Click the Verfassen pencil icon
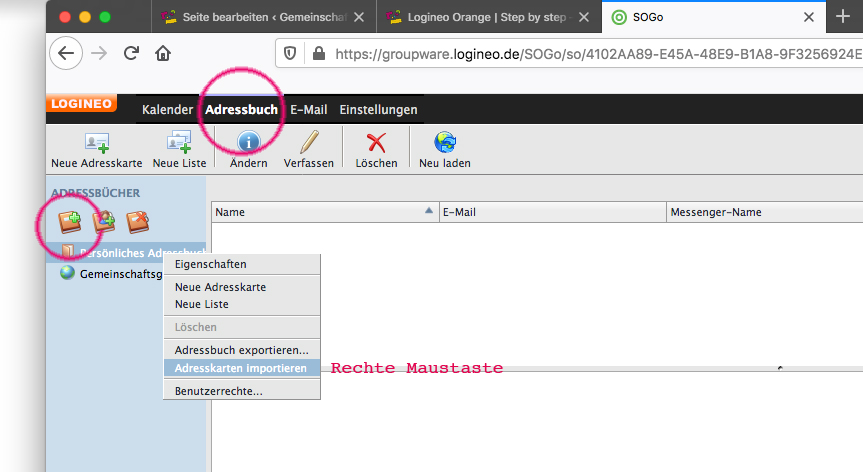The height and width of the screenshot is (472, 863). pyautogui.click(x=308, y=142)
